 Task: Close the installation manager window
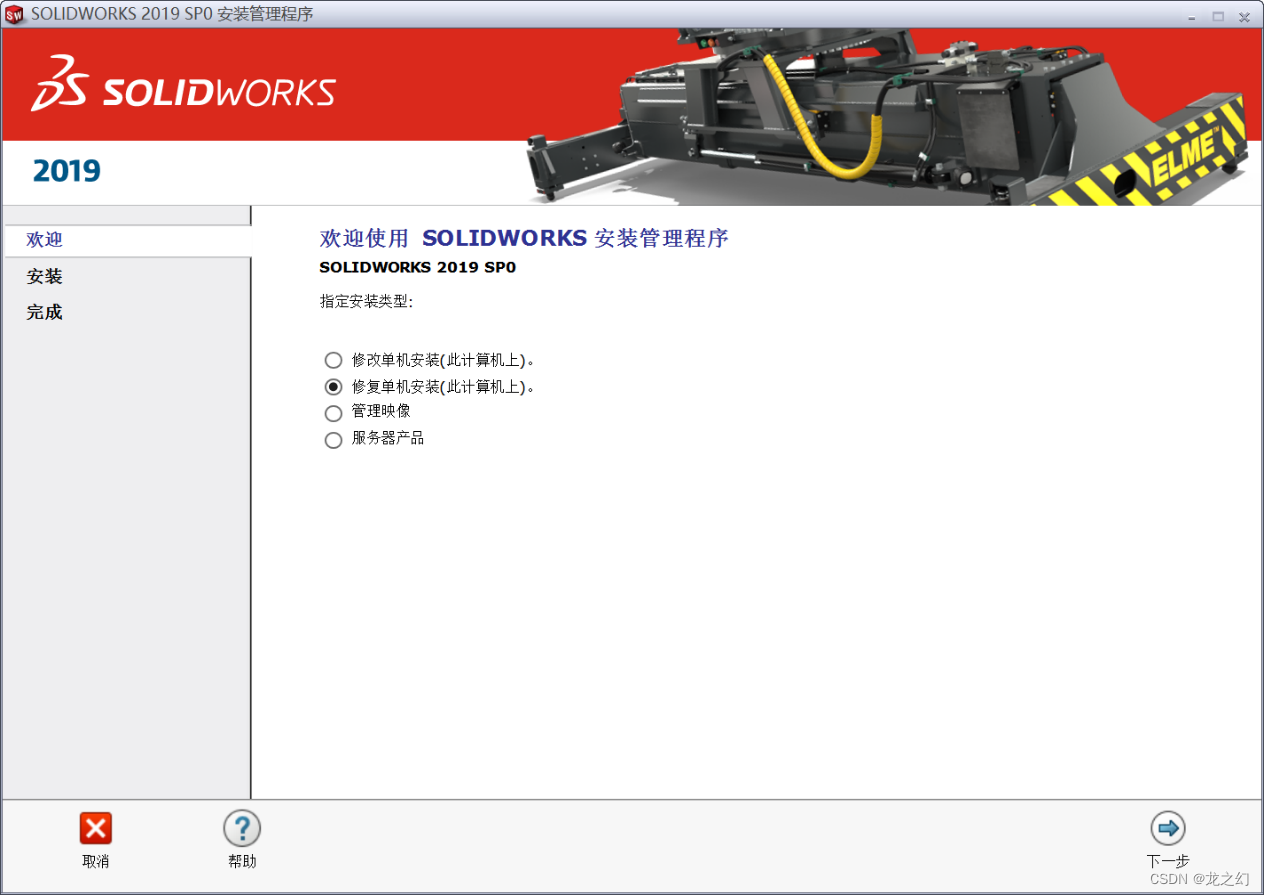pyautogui.click(x=1244, y=16)
